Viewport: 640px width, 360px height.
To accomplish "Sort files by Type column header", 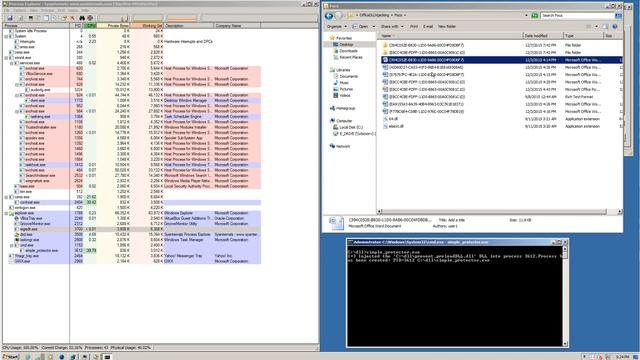I will [x=584, y=36].
